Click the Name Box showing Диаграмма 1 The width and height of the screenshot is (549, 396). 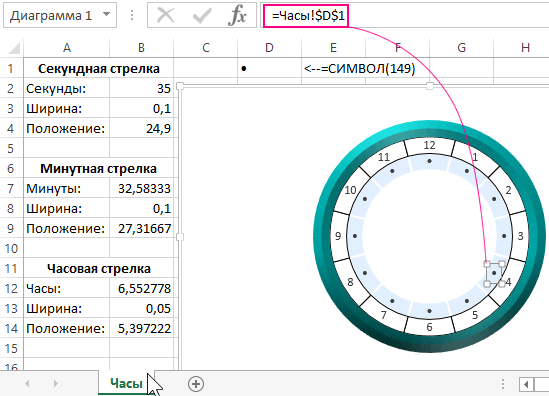[60, 15]
